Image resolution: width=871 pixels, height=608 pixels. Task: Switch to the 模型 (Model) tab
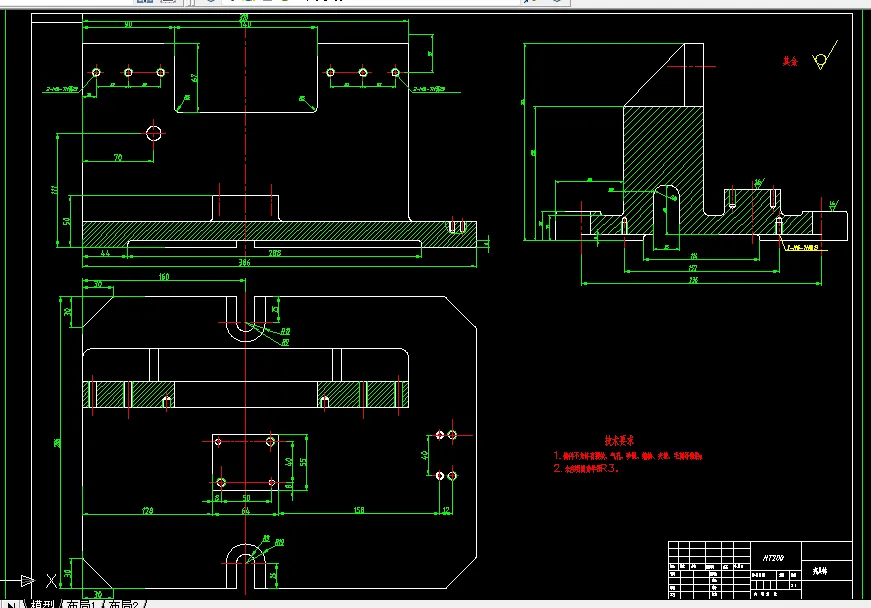pyautogui.click(x=42, y=604)
